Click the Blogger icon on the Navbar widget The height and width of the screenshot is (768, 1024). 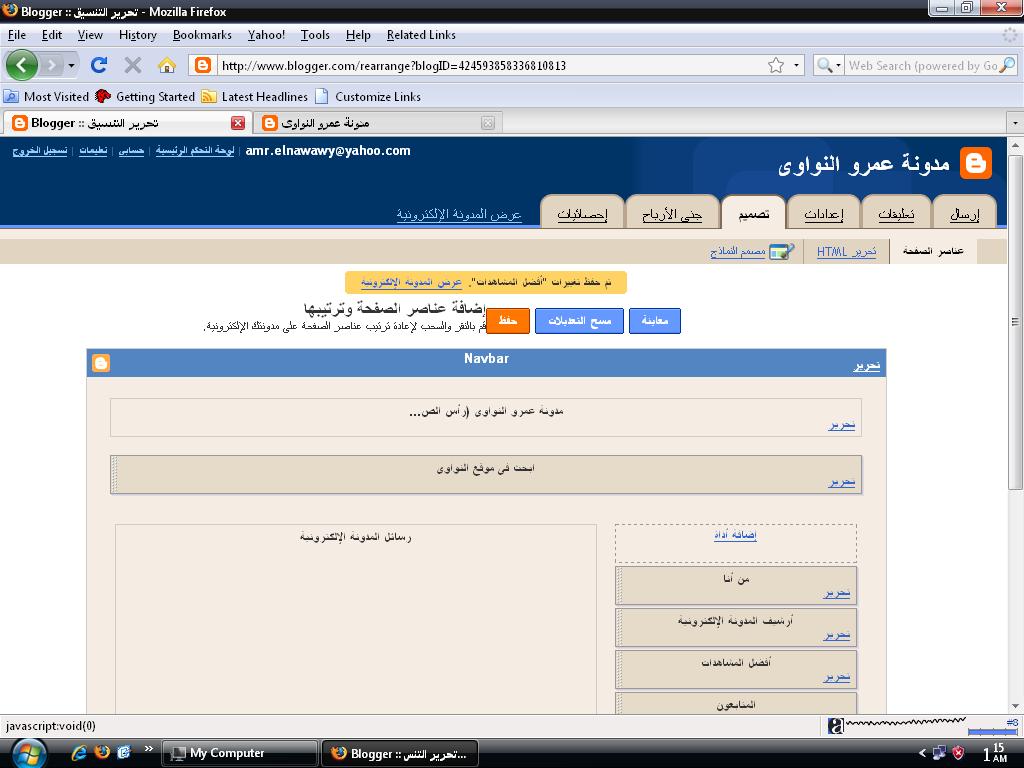click(x=101, y=363)
